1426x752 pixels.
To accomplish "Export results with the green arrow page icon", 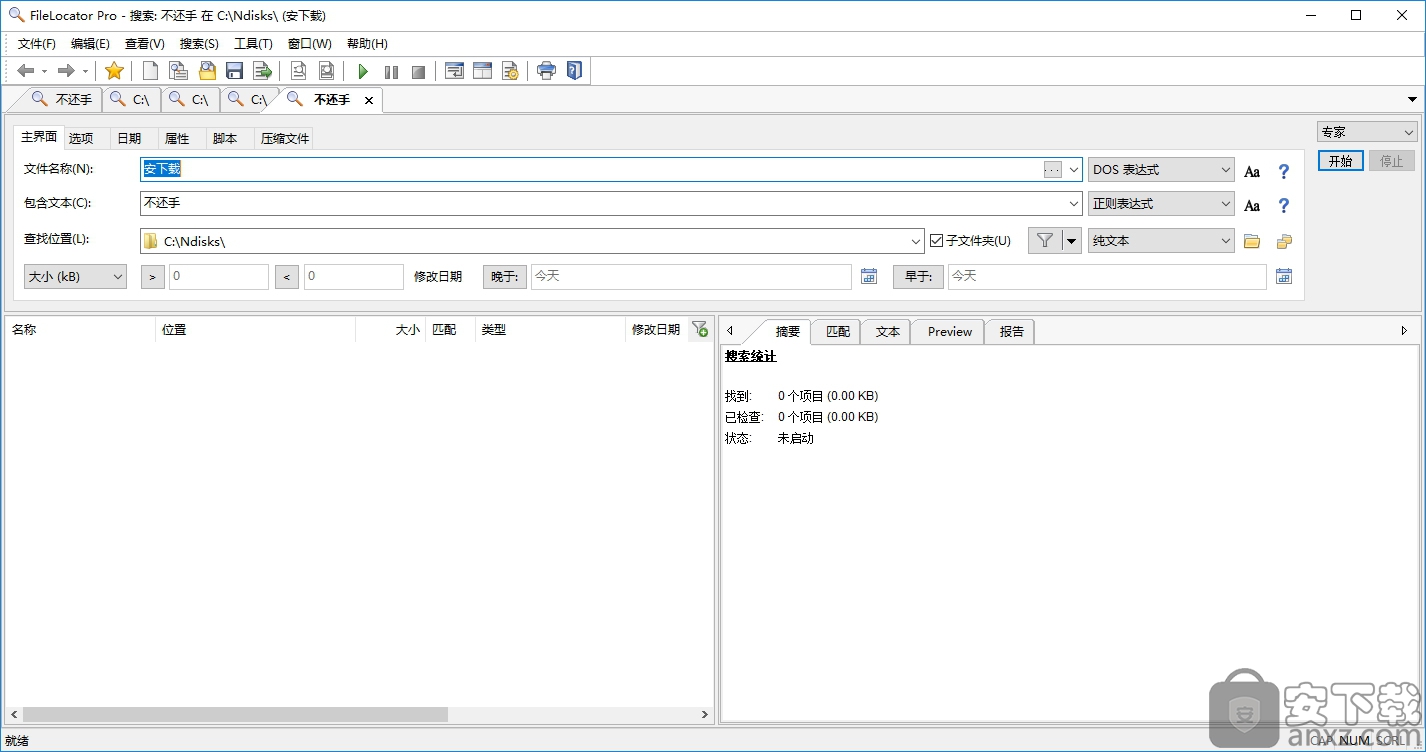I will pos(263,71).
